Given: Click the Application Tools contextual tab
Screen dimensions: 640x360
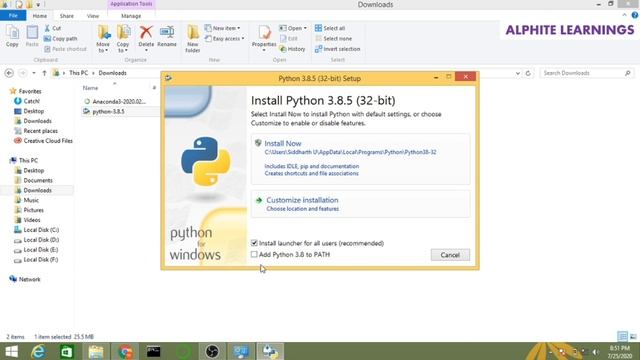Looking at the screenshot, I should pyautogui.click(x=131, y=4).
